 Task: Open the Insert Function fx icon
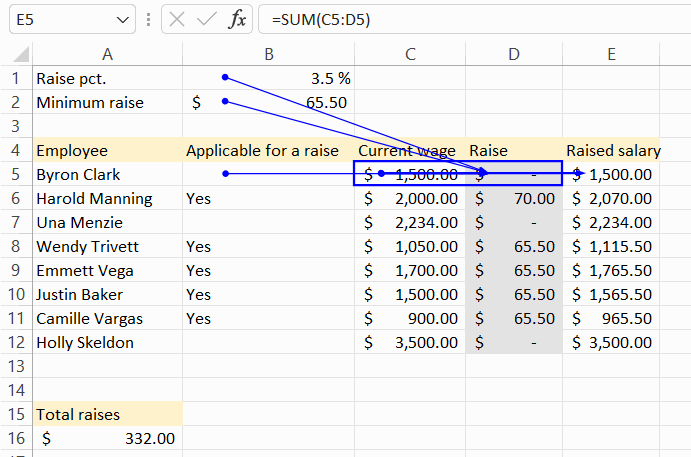pyautogui.click(x=237, y=20)
